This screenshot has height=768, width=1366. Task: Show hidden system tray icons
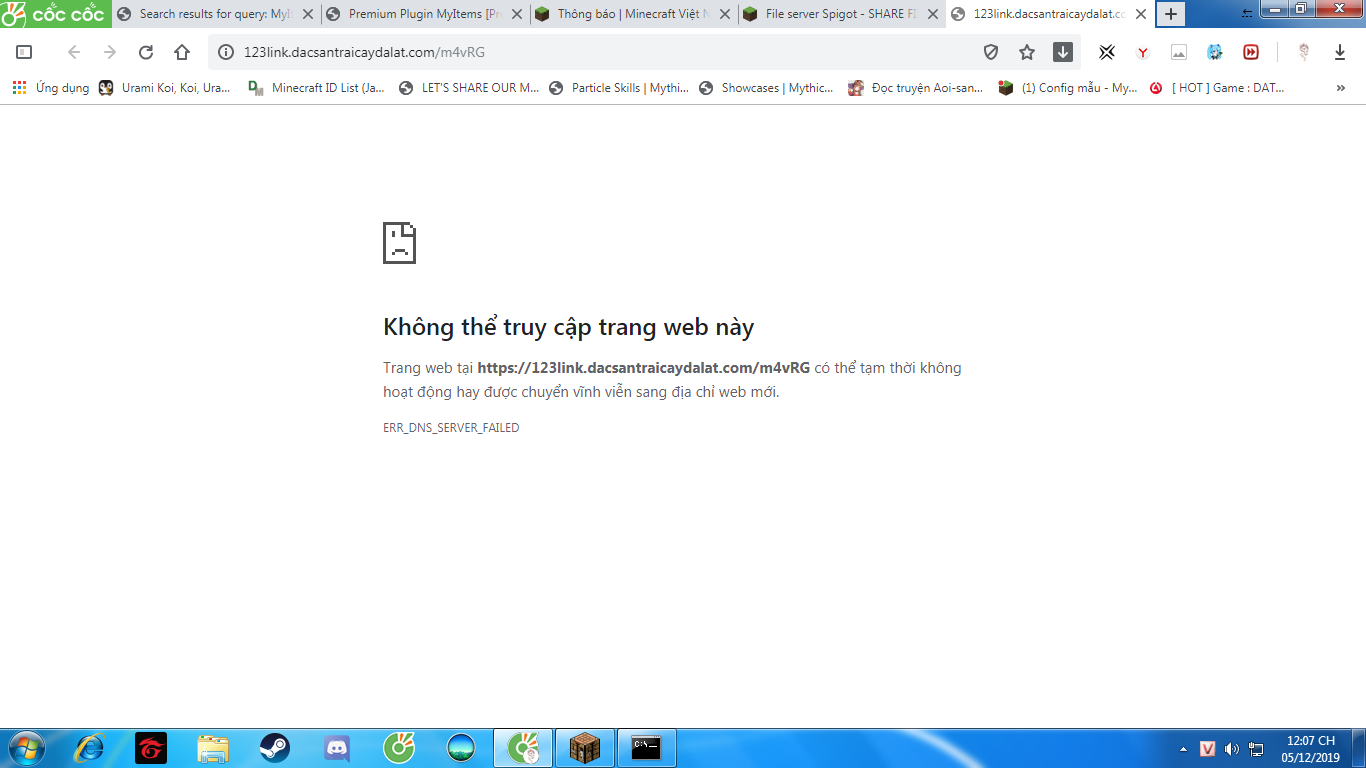click(x=1183, y=749)
